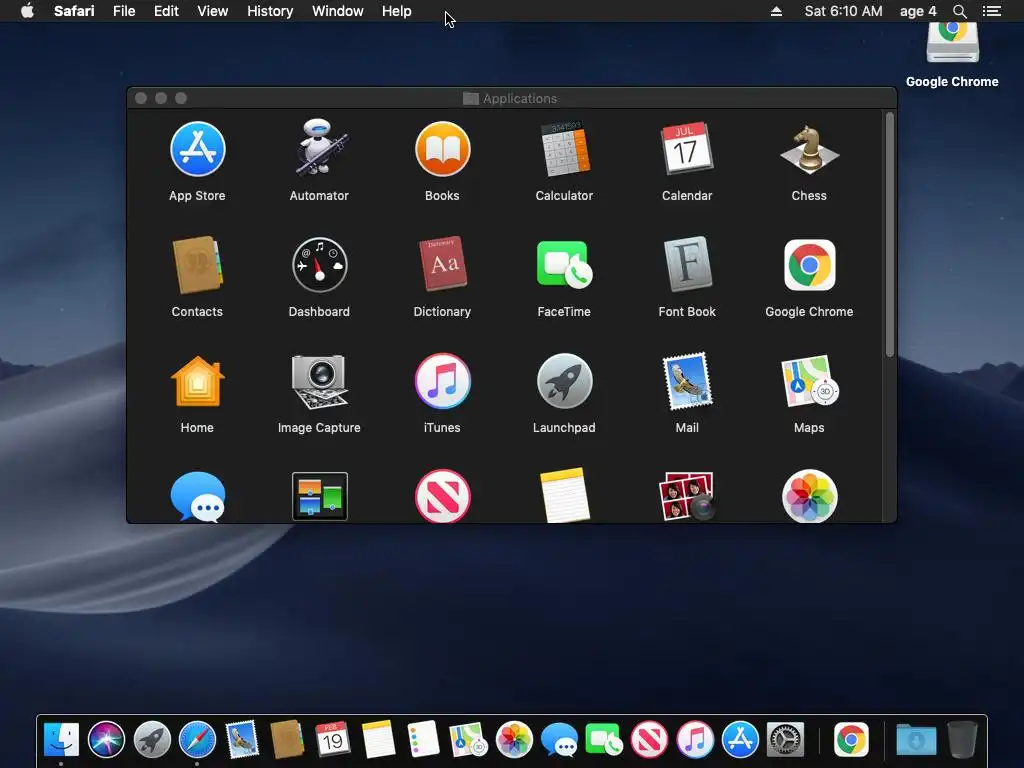Open the Safari menu in menu bar
1024x768 pixels.
(74, 11)
